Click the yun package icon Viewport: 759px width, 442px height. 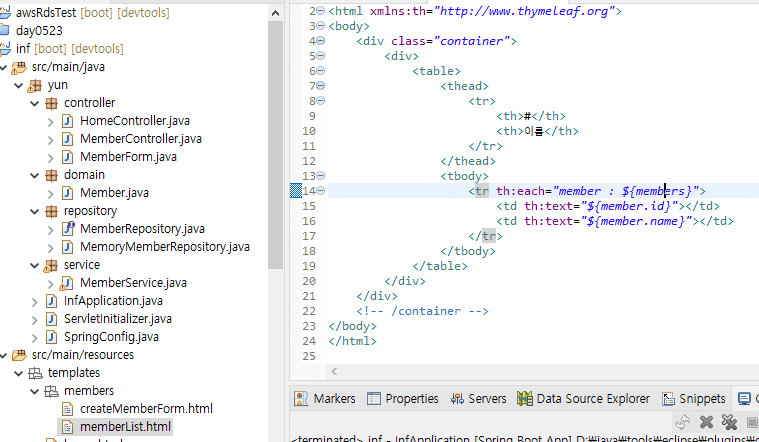pos(35,86)
